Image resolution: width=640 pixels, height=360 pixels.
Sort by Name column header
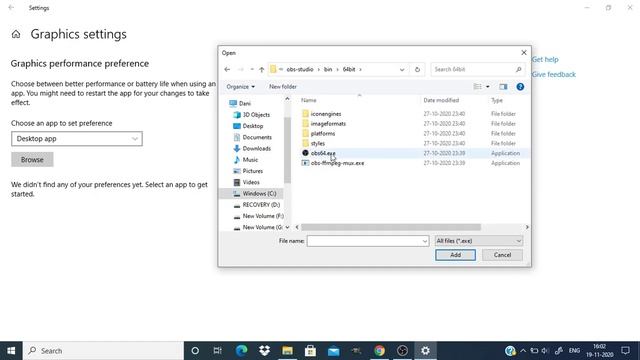point(309,100)
